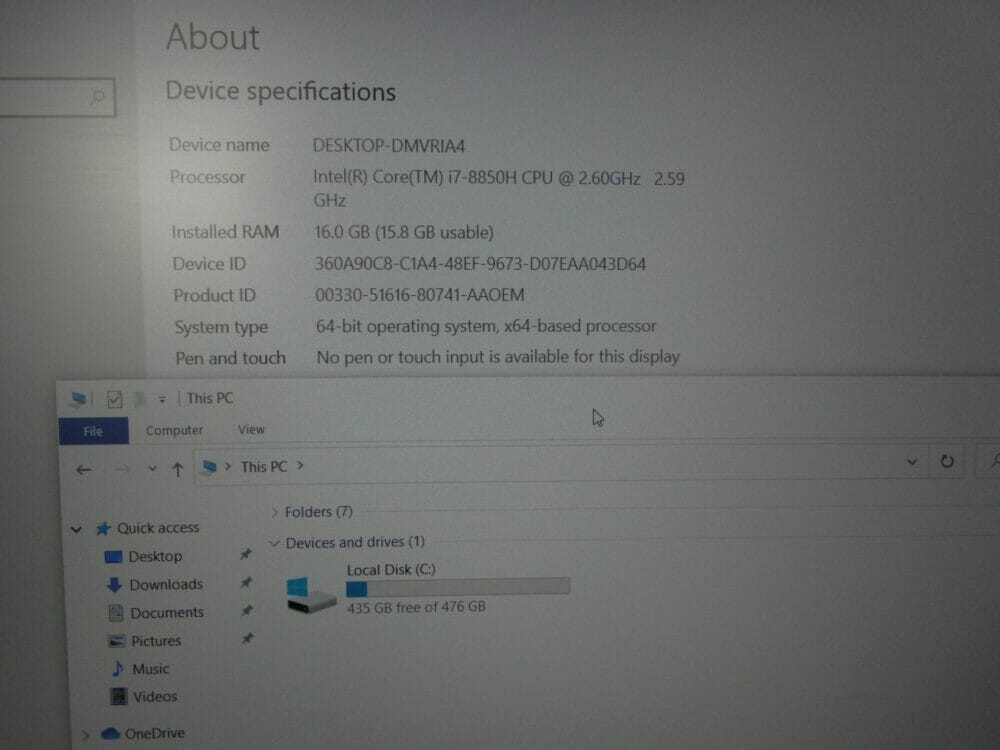Click the forward navigation arrow
This screenshot has width=1000, height=750.
click(121, 470)
